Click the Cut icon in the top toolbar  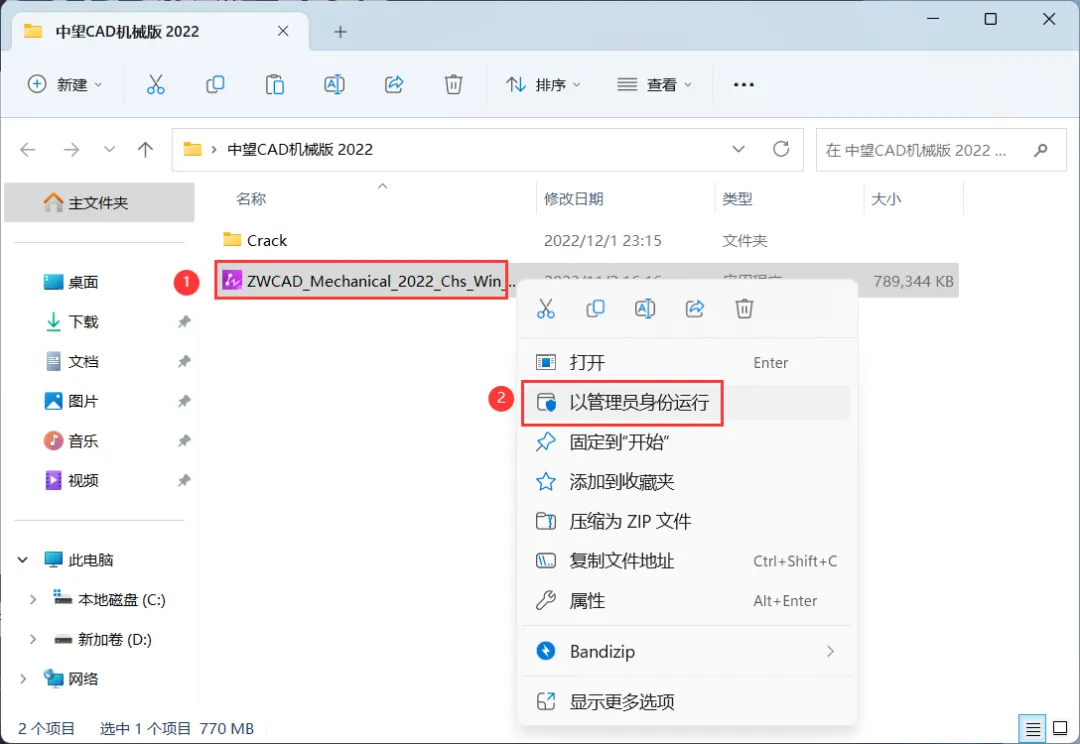[x=156, y=85]
